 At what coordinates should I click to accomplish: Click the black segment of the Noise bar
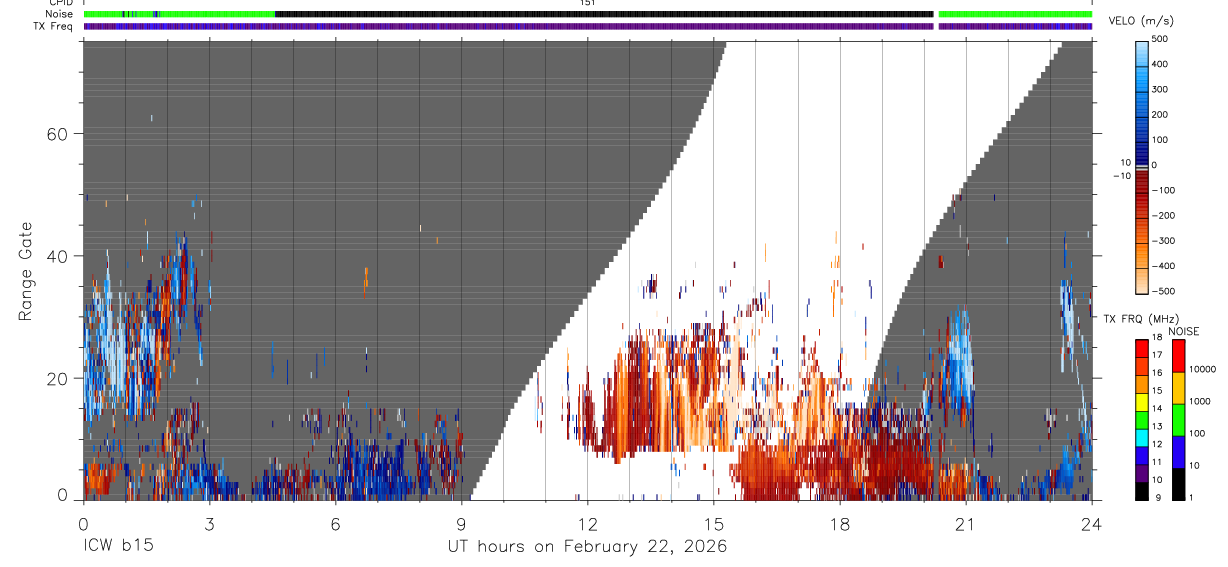point(604,14)
